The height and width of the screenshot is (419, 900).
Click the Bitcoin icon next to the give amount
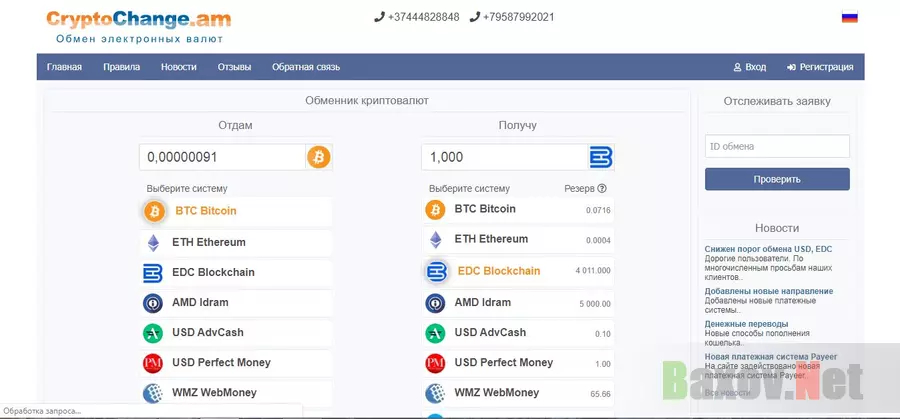[319, 157]
